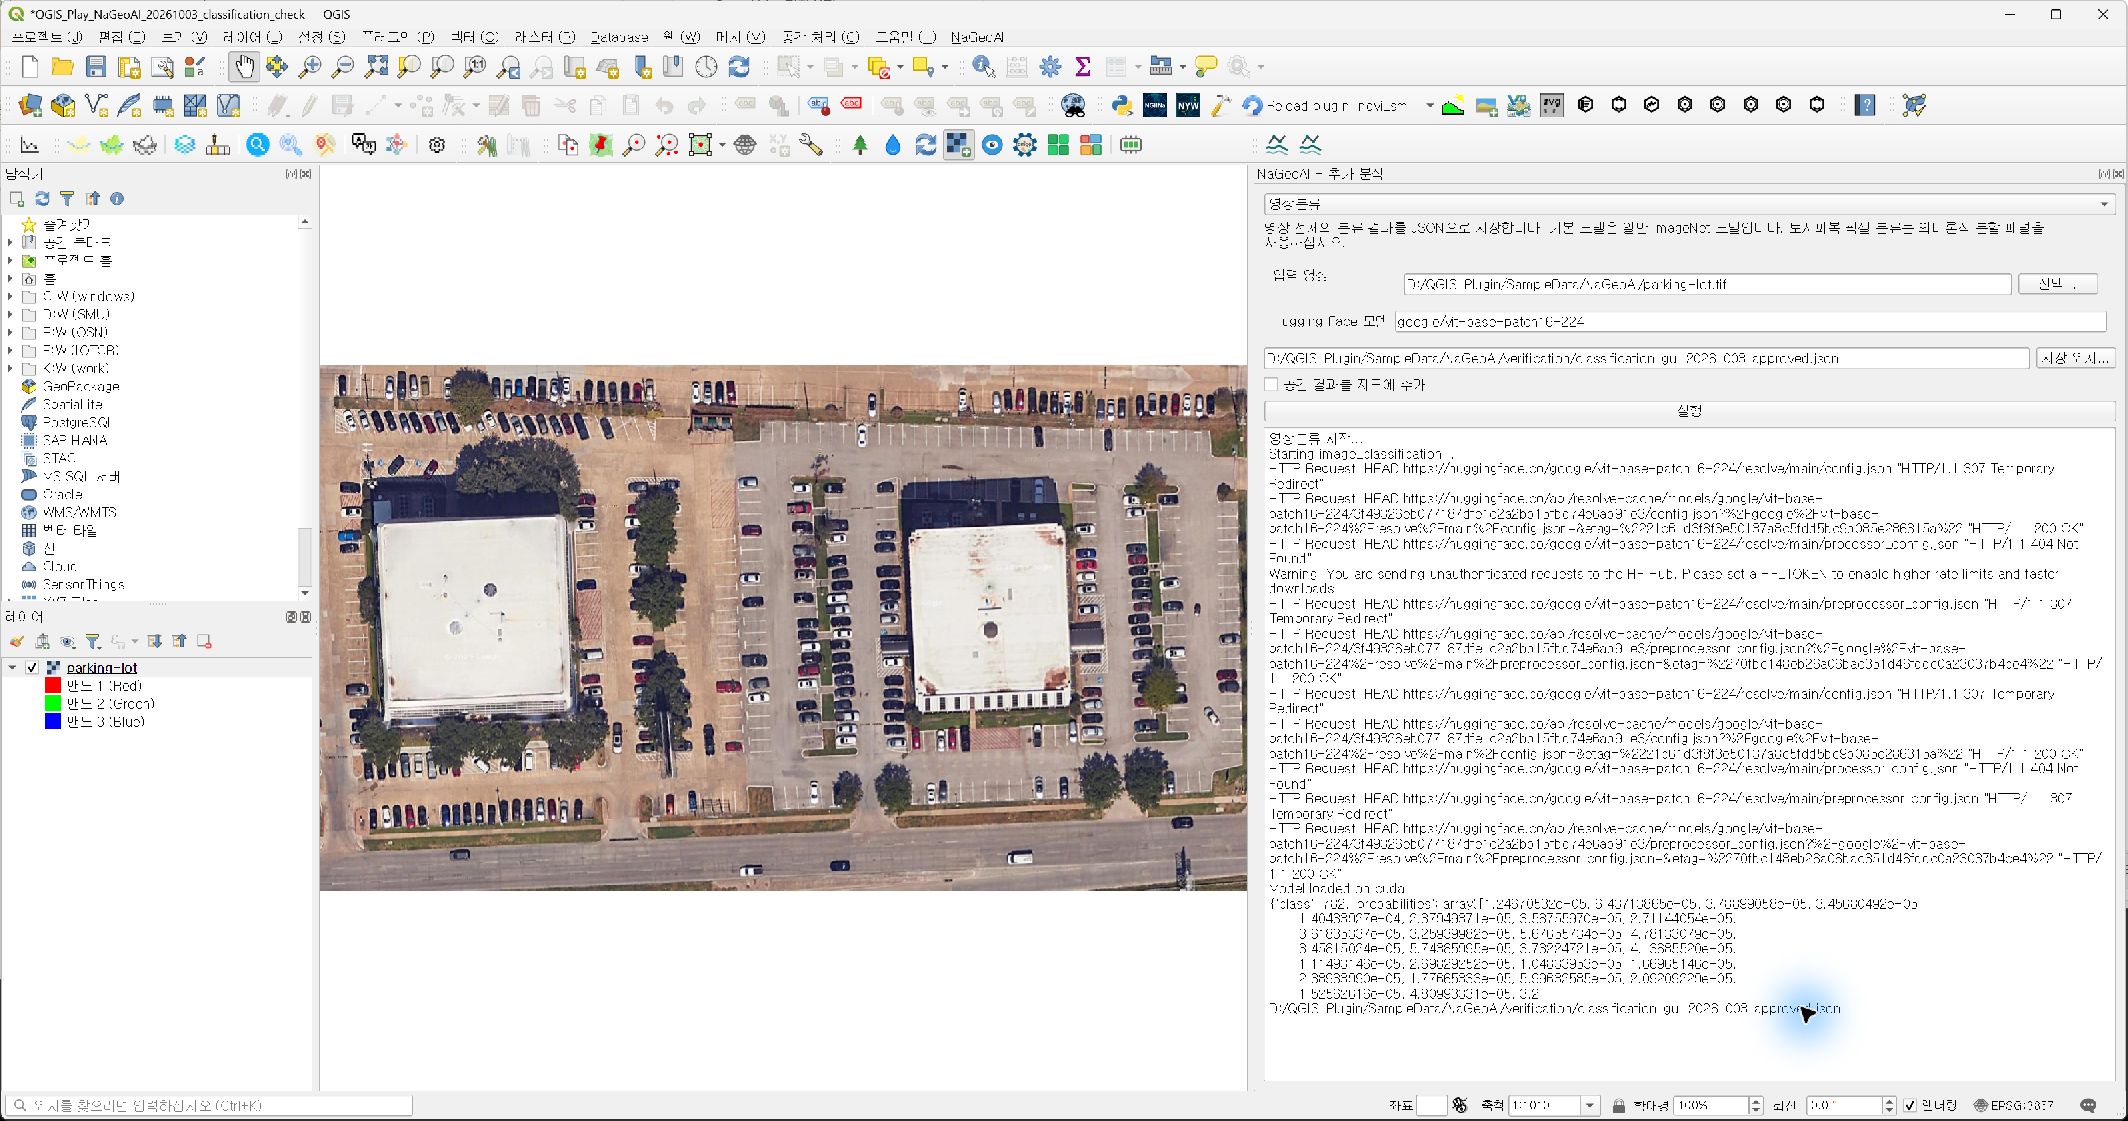The width and height of the screenshot is (2128, 1121).
Task: Click the filter icon in browser panel toolbar
Action: (67, 199)
